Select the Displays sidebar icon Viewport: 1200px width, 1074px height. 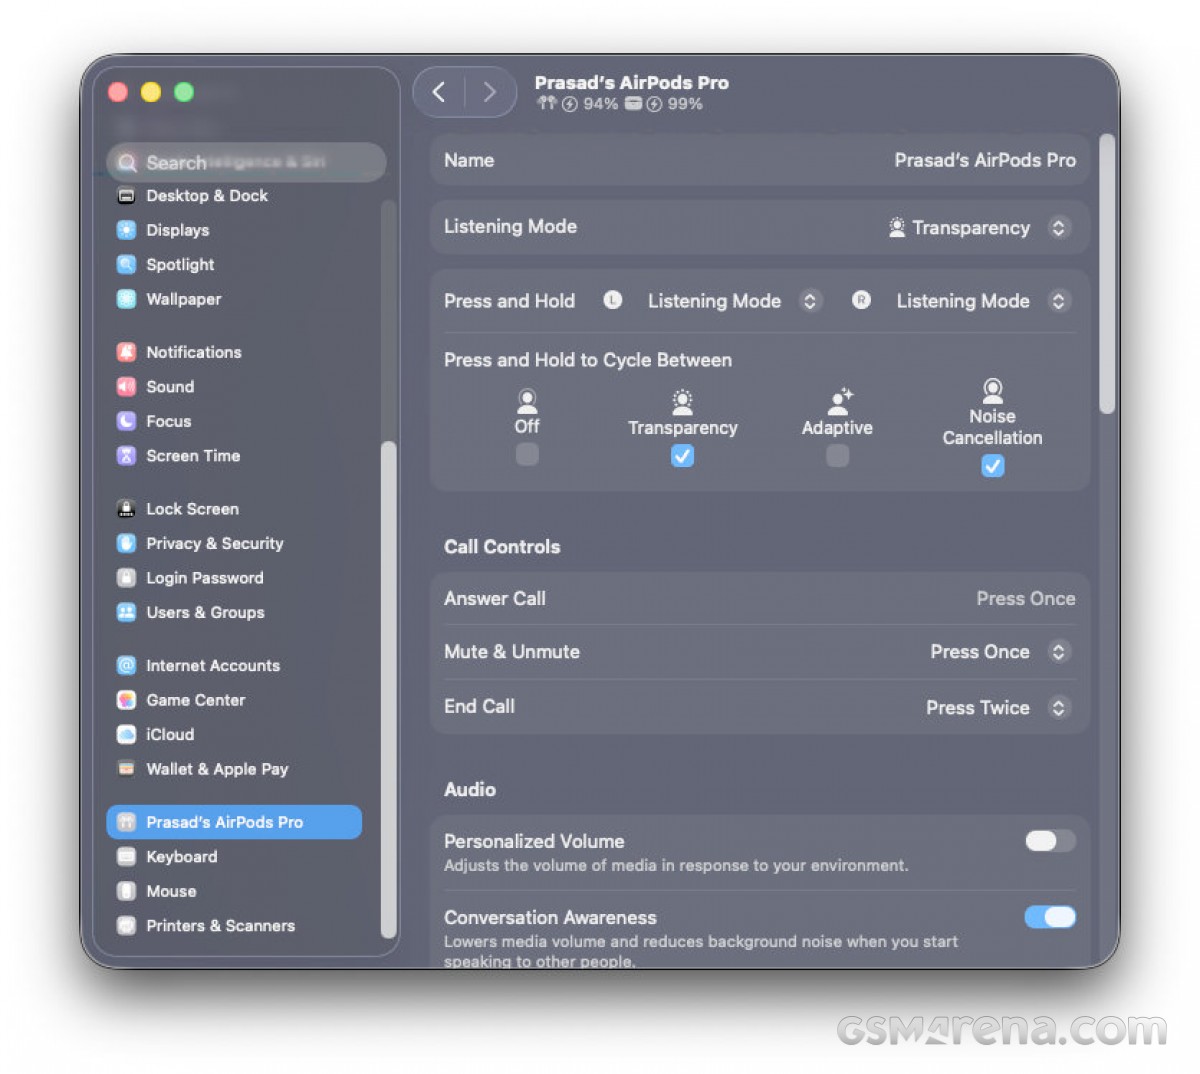(126, 230)
